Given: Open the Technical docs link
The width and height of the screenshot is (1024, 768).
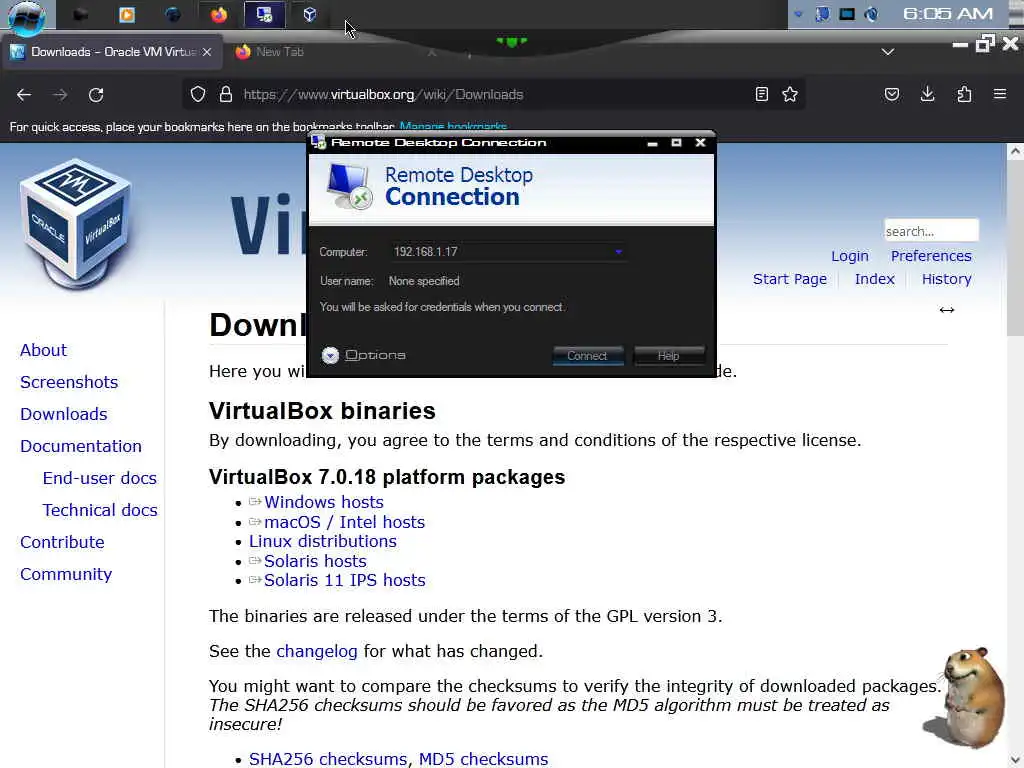Looking at the screenshot, I should pos(100,510).
